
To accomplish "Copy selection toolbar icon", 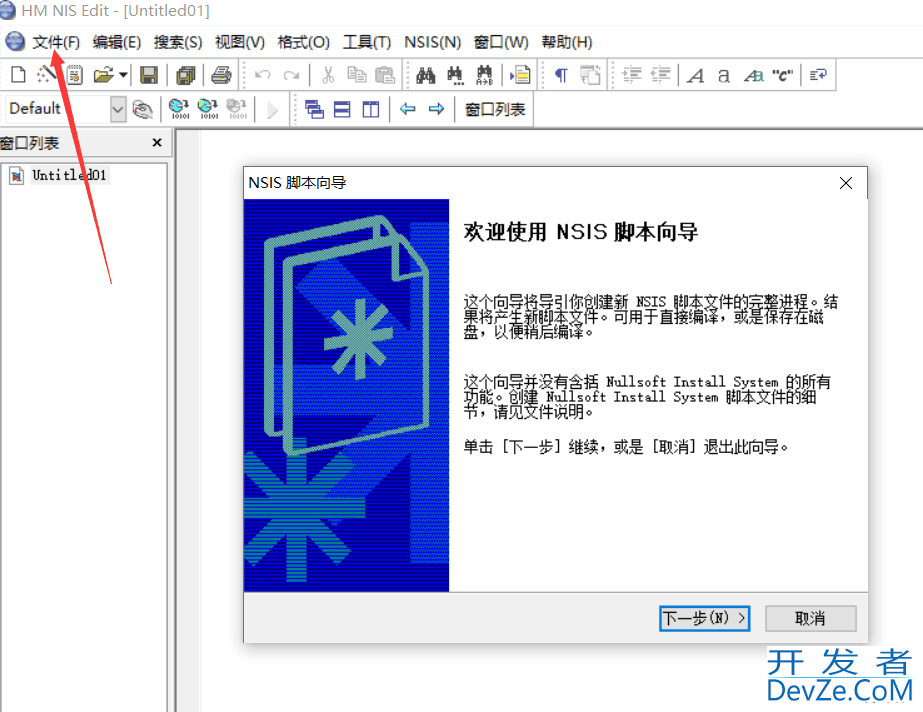I will pyautogui.click(x=357, y=75).
